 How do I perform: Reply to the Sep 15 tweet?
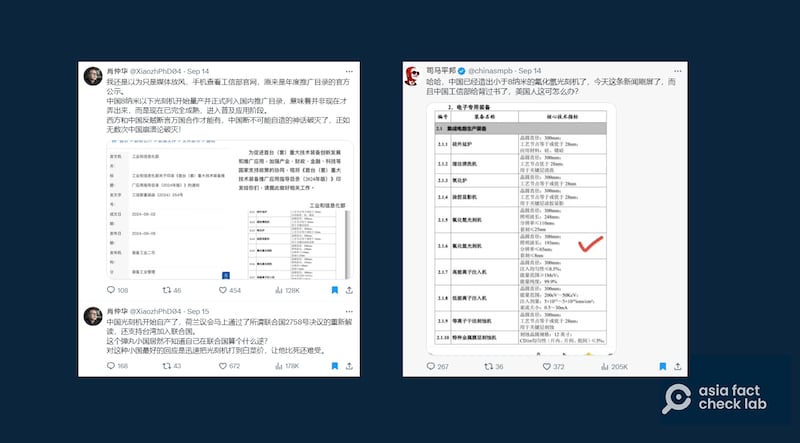point(112,366)
